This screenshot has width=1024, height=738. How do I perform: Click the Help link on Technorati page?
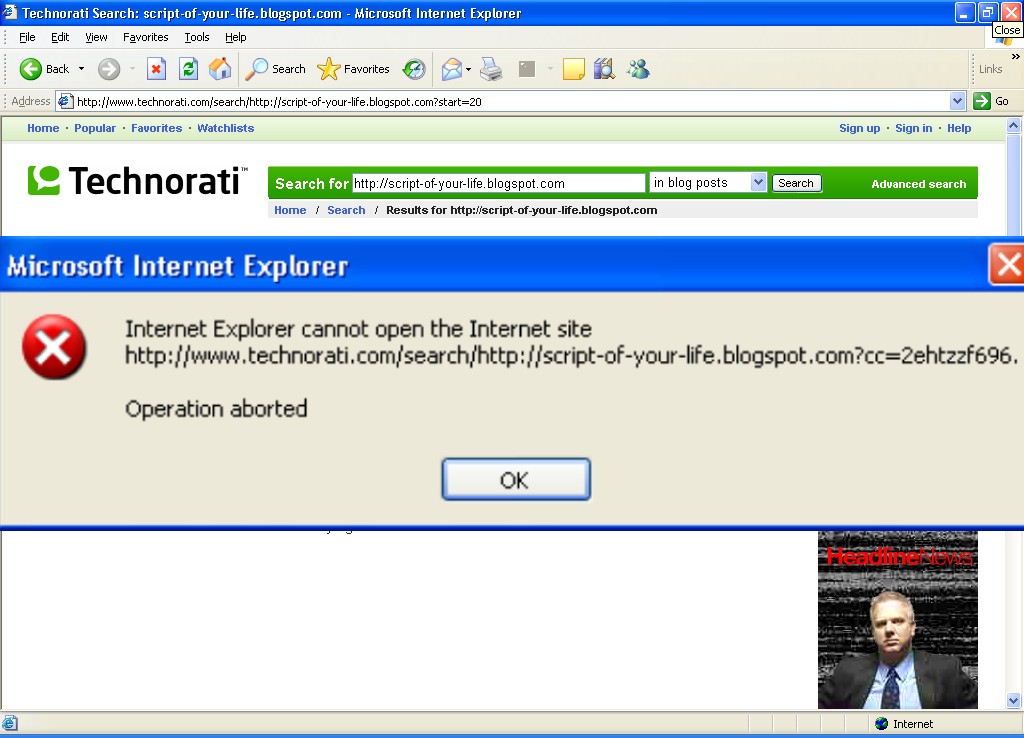(959, 128)
